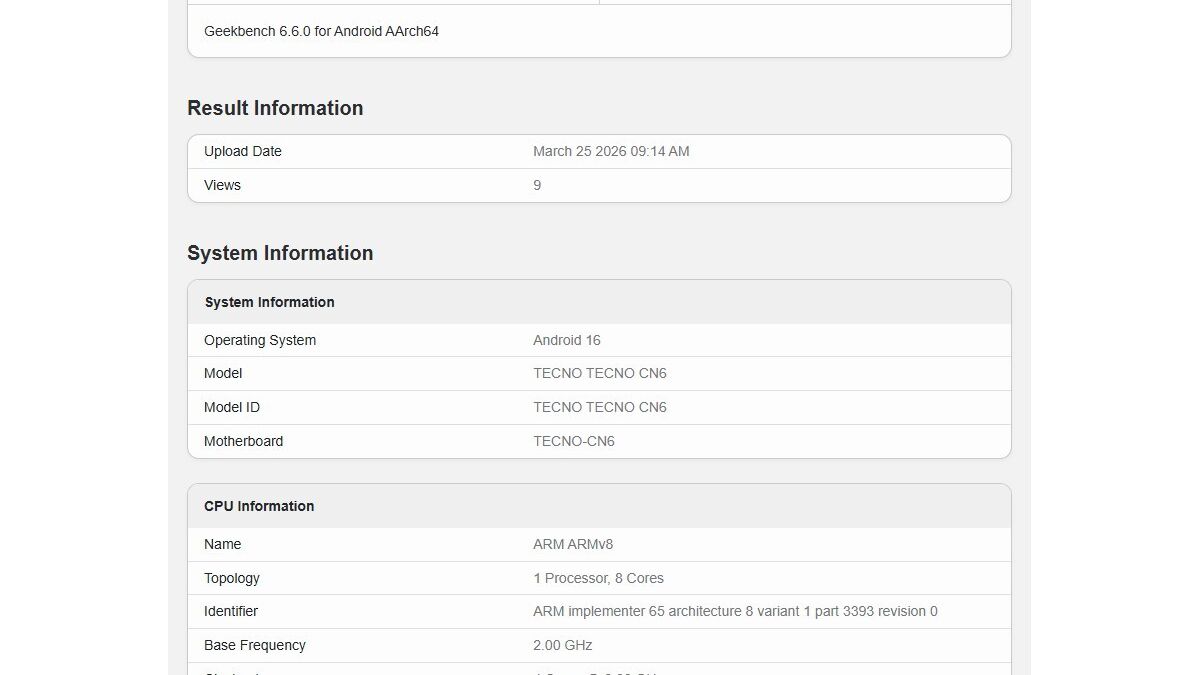Click the Operating System row label

click(x=260, y=340)
